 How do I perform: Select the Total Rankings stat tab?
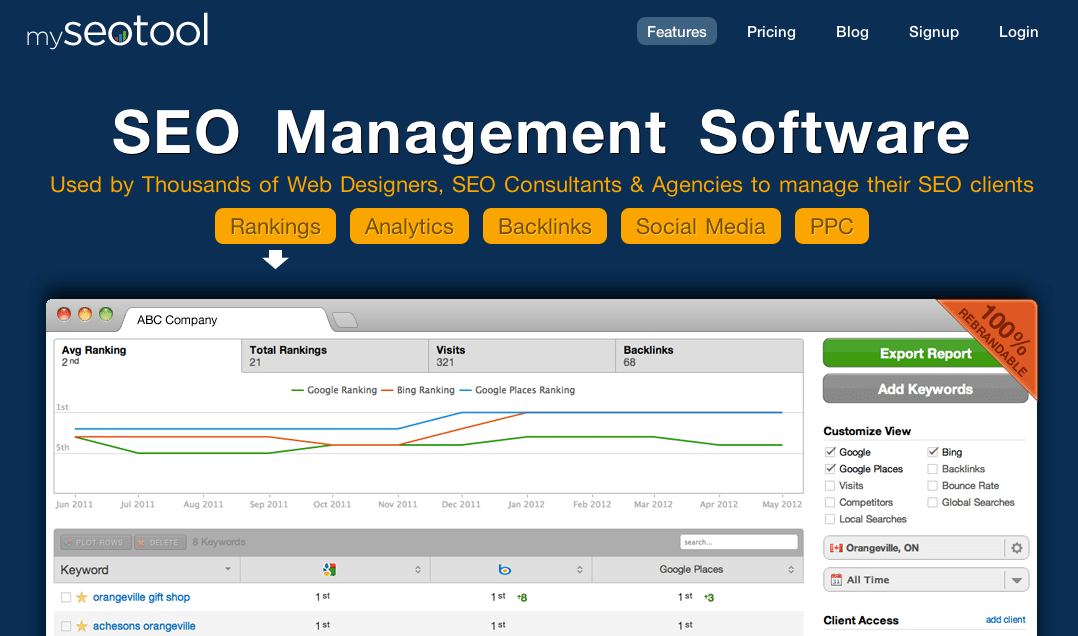click(335, 355)
